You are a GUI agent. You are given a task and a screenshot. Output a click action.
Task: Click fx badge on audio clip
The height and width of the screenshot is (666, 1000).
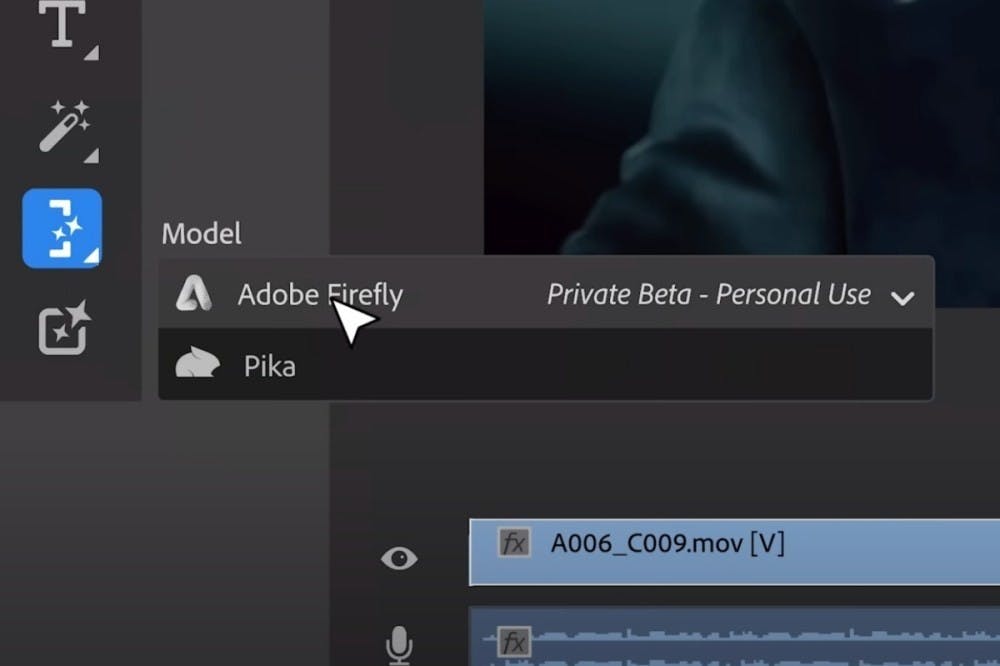click(x=514, y=642)
